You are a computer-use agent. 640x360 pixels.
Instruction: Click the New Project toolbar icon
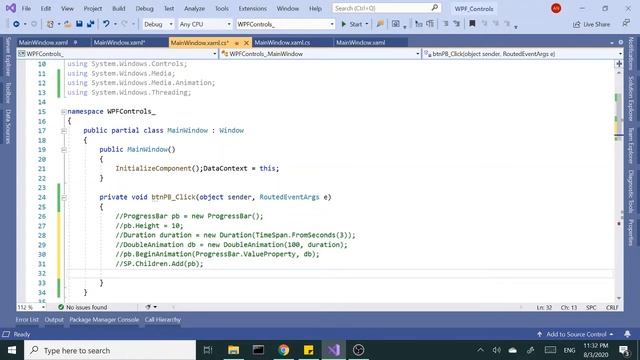[x=50, y=24]
